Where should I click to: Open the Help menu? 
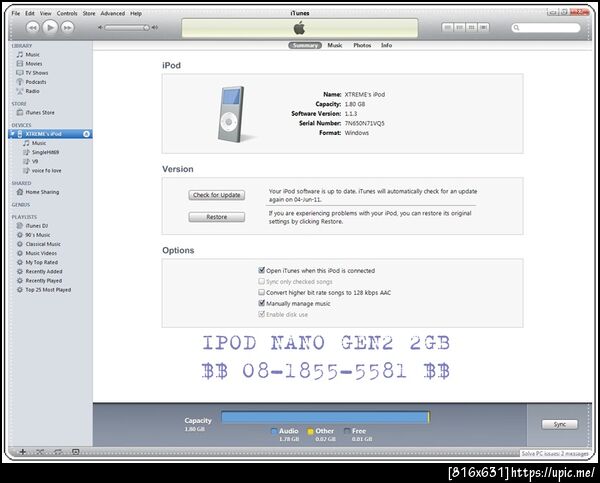[136, 13]
